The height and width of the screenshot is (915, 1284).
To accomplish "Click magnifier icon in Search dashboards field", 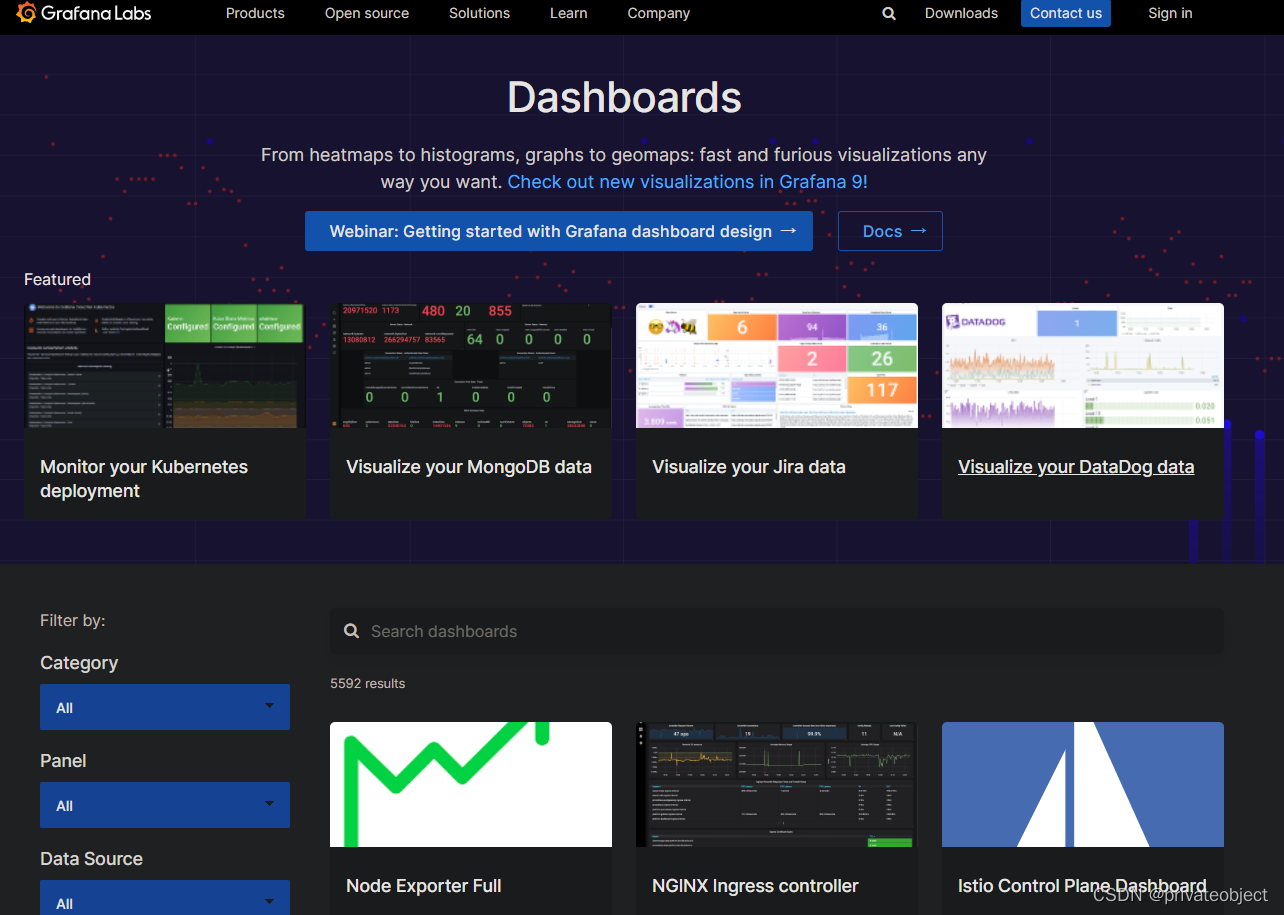I will click(x=351, y=631).
